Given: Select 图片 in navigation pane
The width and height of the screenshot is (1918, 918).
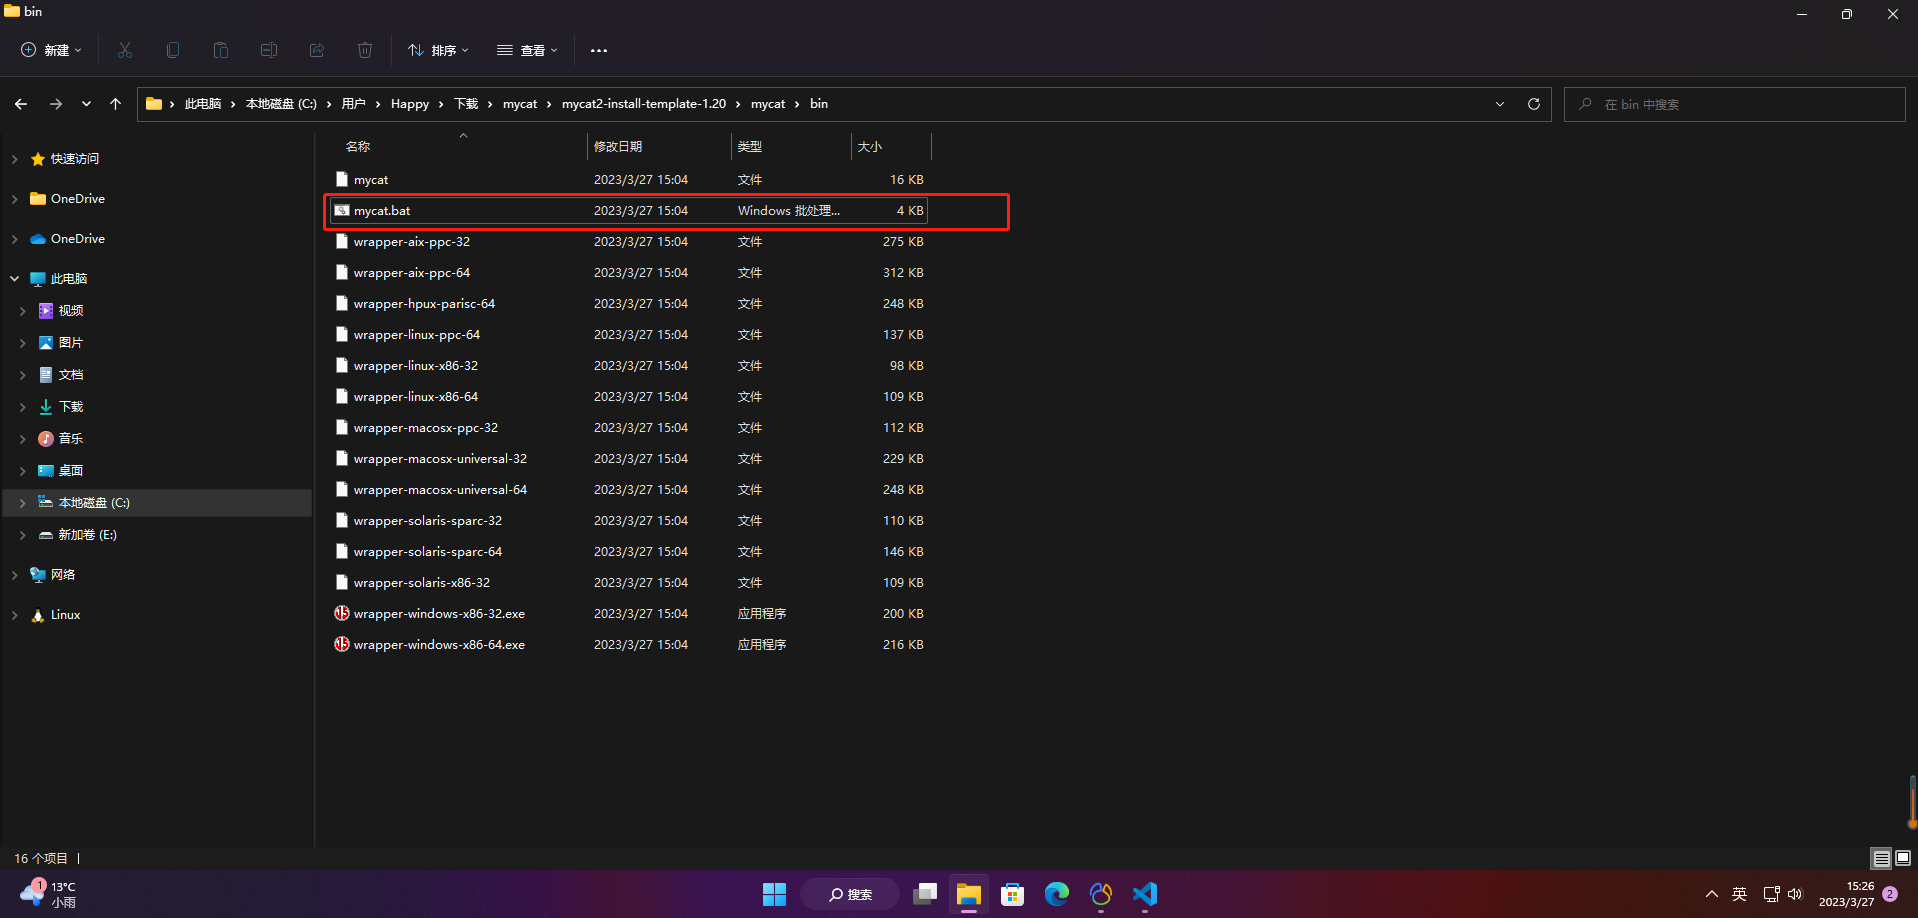Looking at the screenshot, I should coord(71,343).
